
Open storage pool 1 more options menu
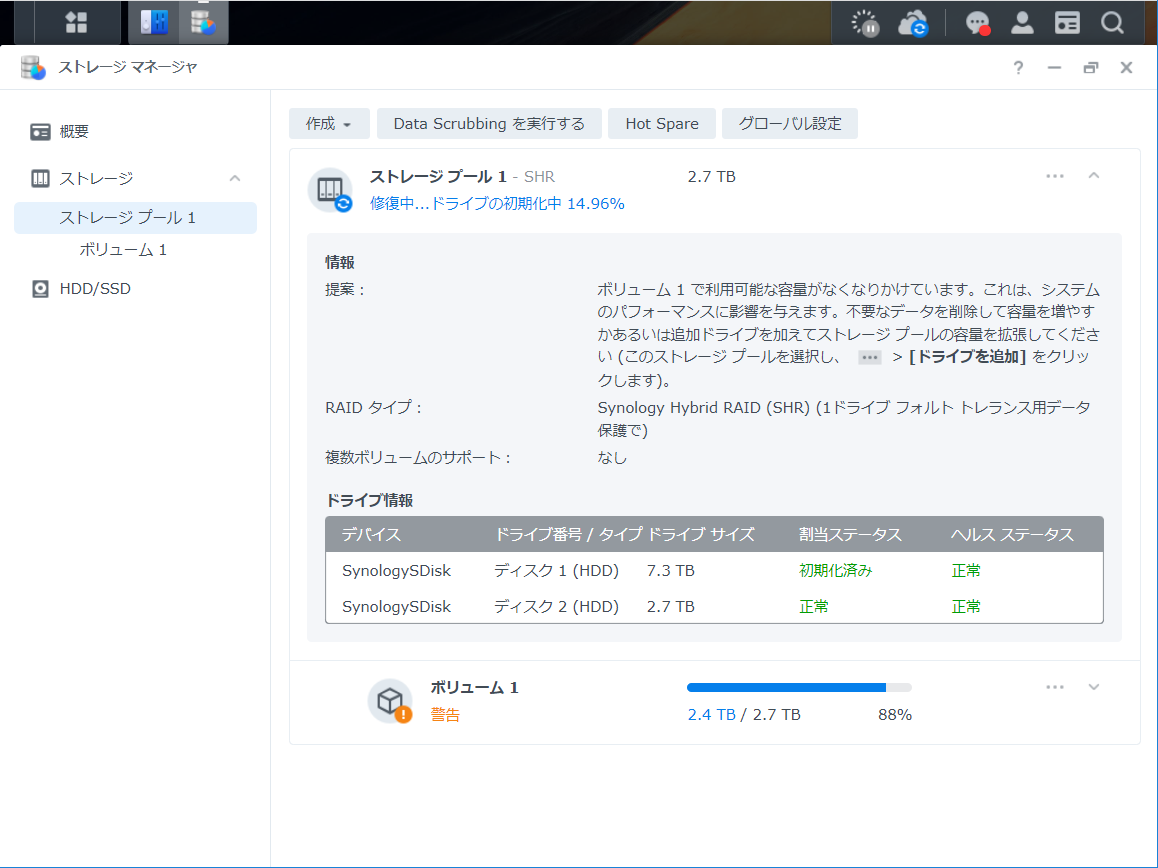1055,176
